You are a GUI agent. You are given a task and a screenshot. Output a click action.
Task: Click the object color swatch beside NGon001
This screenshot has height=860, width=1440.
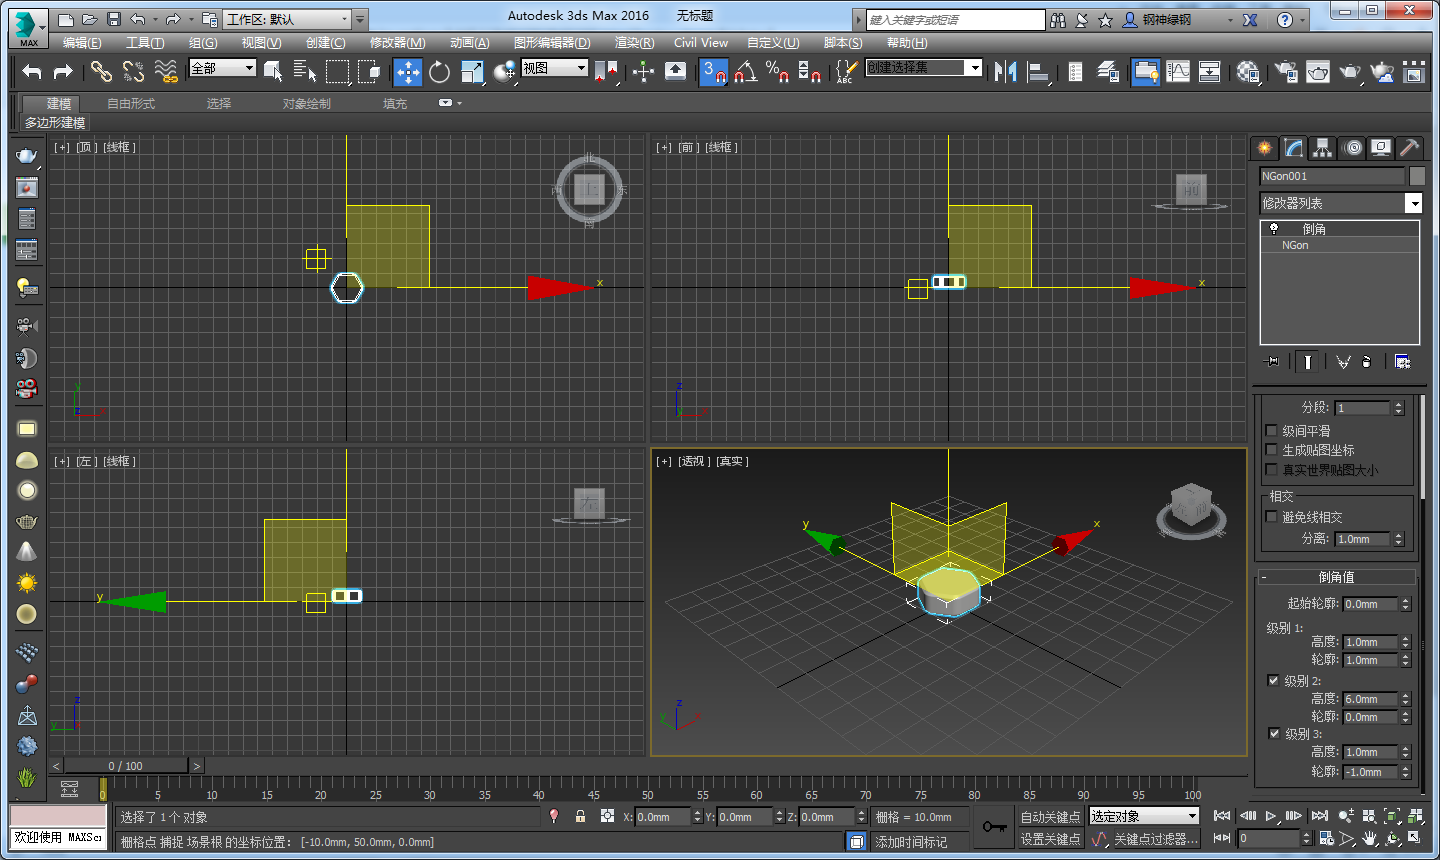(1417, 176)
